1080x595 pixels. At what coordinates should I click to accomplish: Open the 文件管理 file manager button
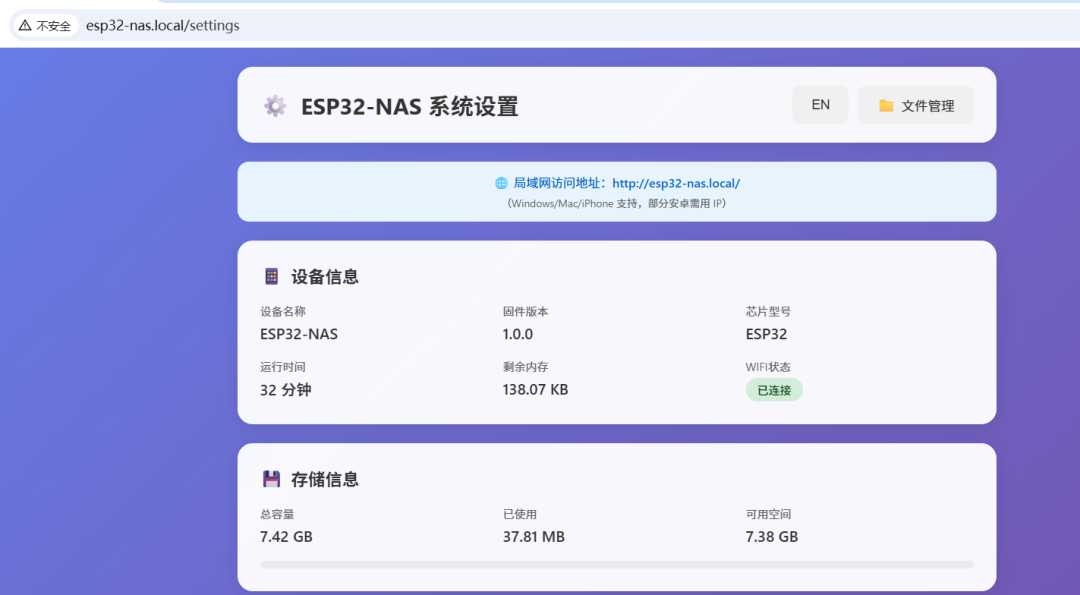pyautogui.click(x=916, y=104)
